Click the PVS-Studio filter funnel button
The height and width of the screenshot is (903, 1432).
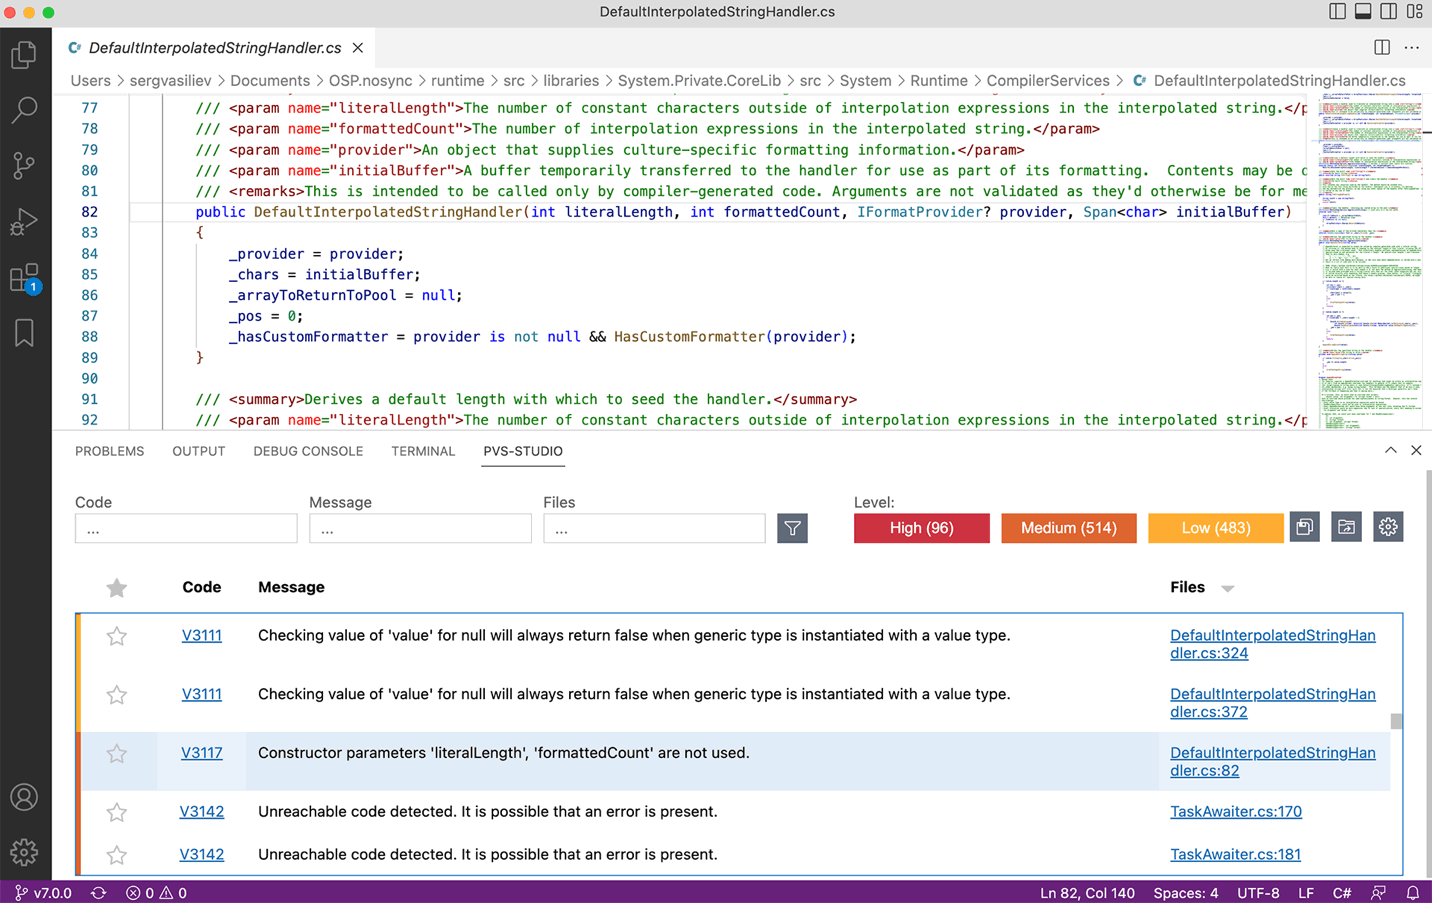click(792, 528)
